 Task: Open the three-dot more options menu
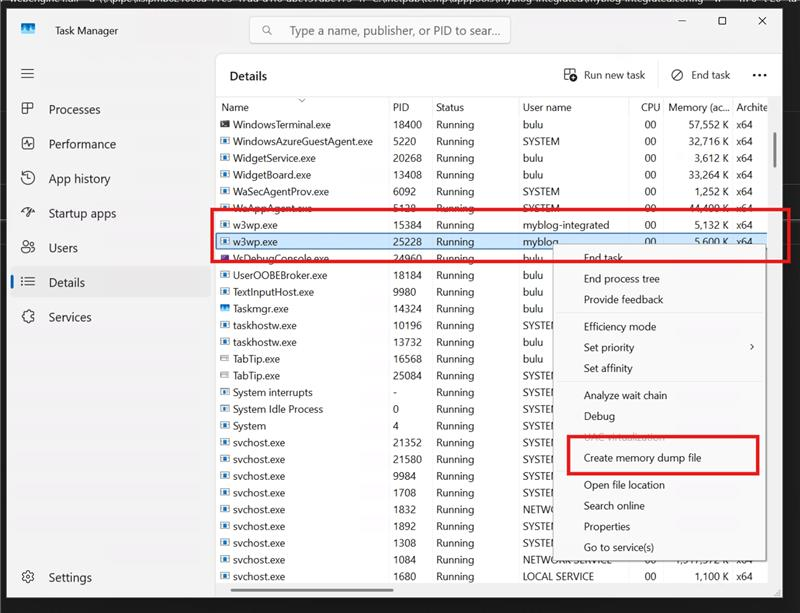coord(759,75)
